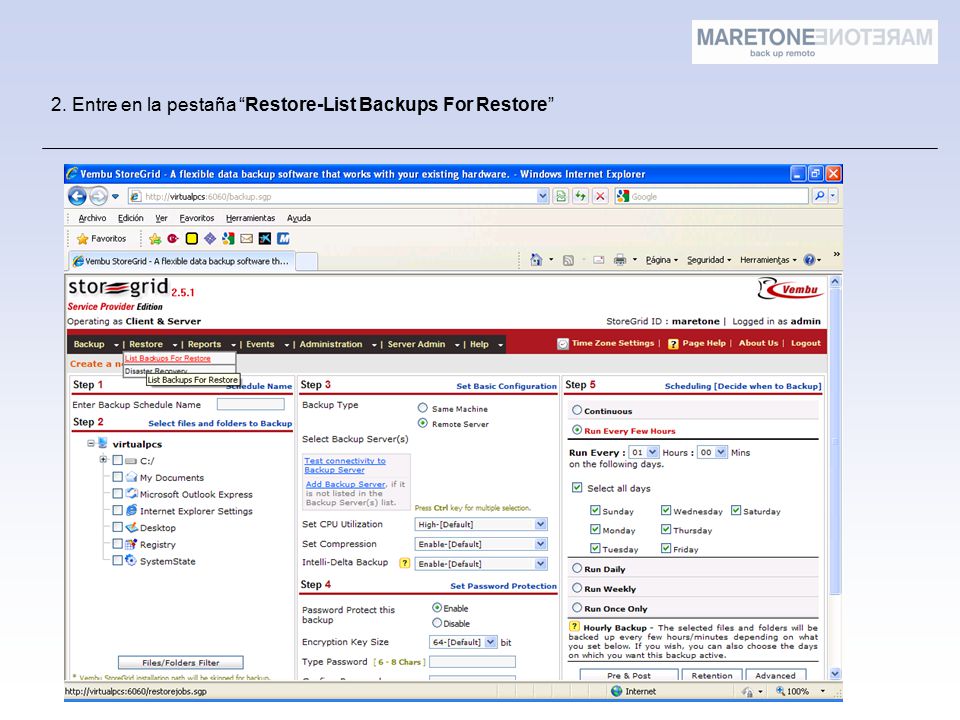
Task: Select the Continuous scheduling radio button
Action: 577,410
